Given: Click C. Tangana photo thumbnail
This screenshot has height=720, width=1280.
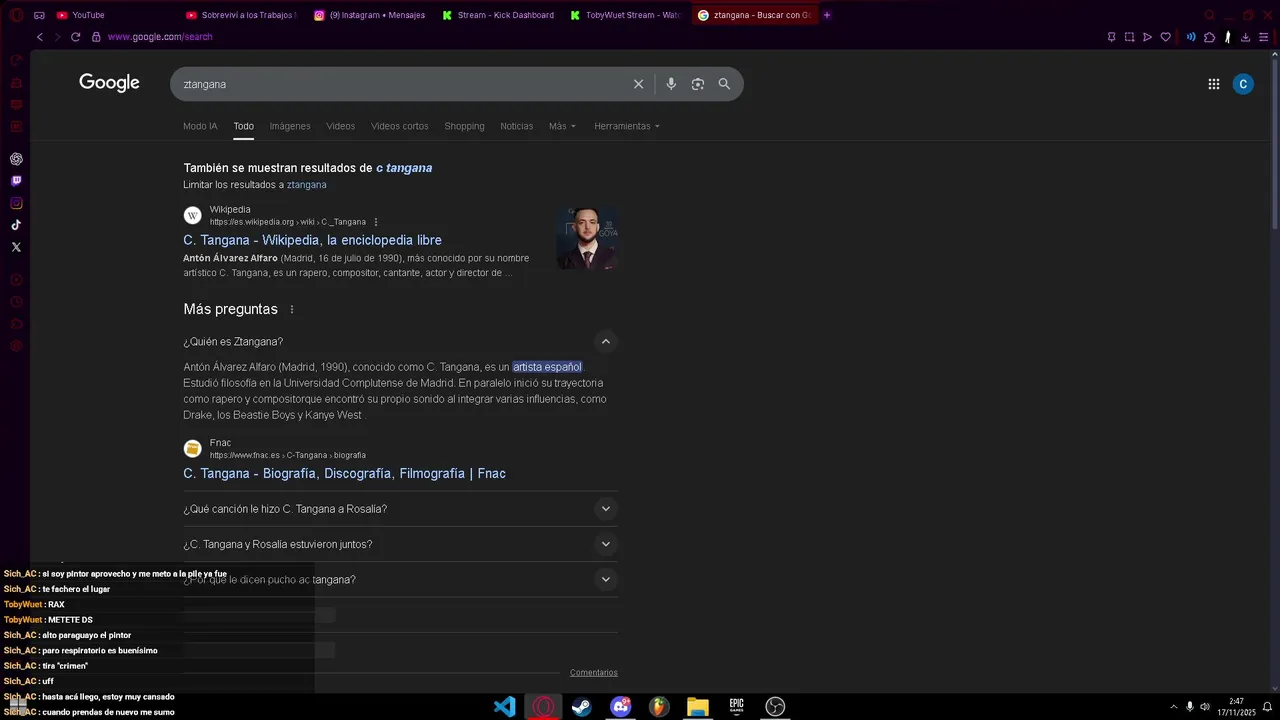Looking at the screenshot, I should pyautogui.click(x=587, y=238).
